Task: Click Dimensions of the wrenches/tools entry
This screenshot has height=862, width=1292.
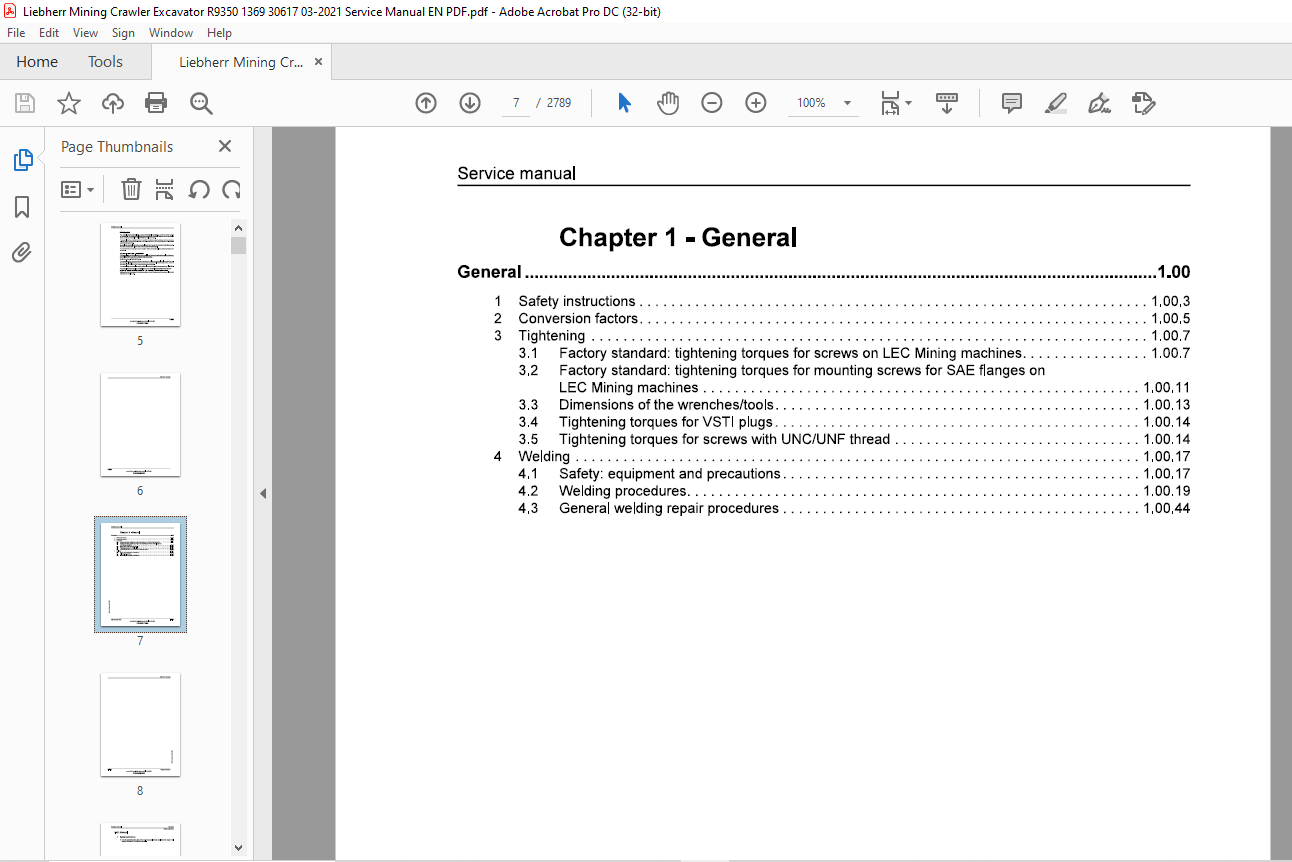Action: pyautogui.click(x=667, y=405)
